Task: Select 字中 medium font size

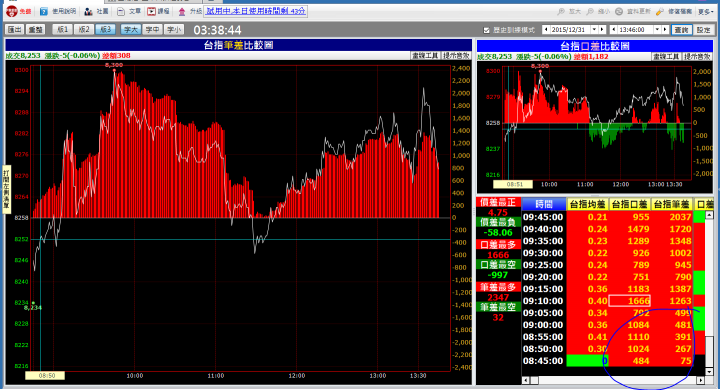Action: pyautogui.click(x=152, y=29)
